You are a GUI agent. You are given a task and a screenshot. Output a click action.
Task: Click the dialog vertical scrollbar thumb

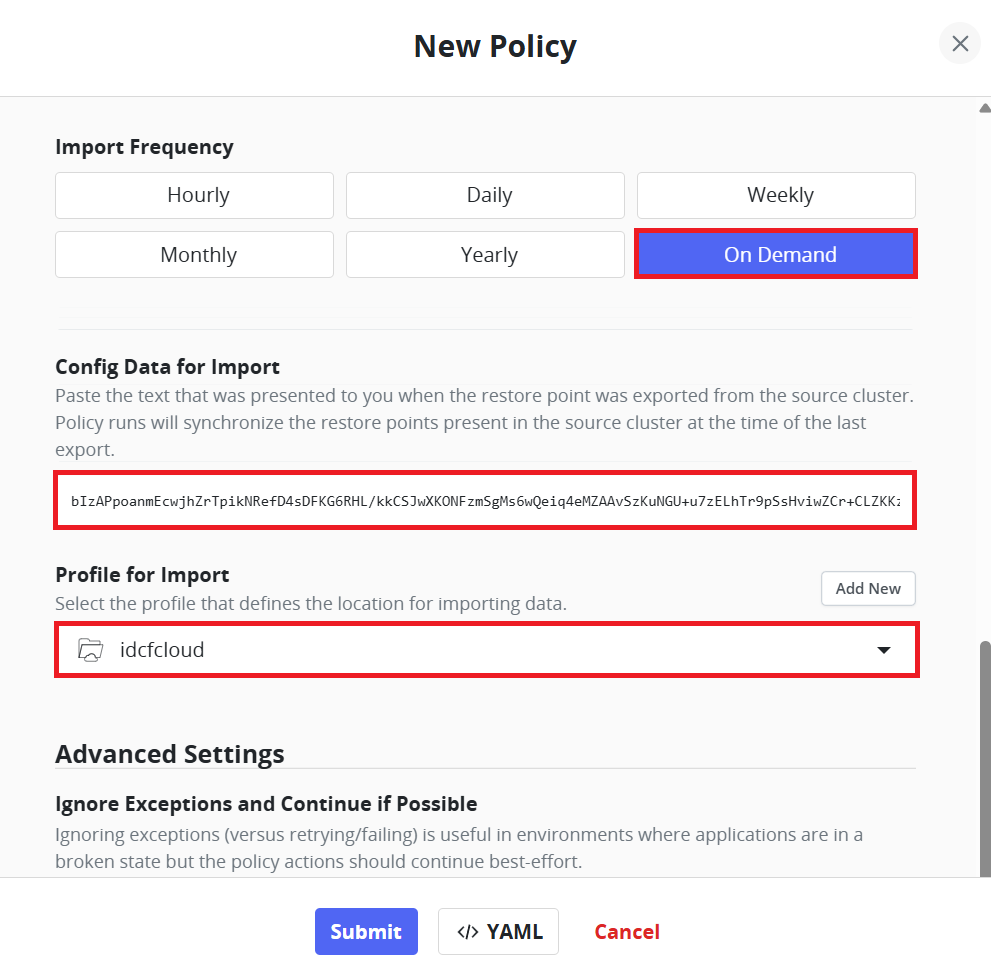click(985, 759)
